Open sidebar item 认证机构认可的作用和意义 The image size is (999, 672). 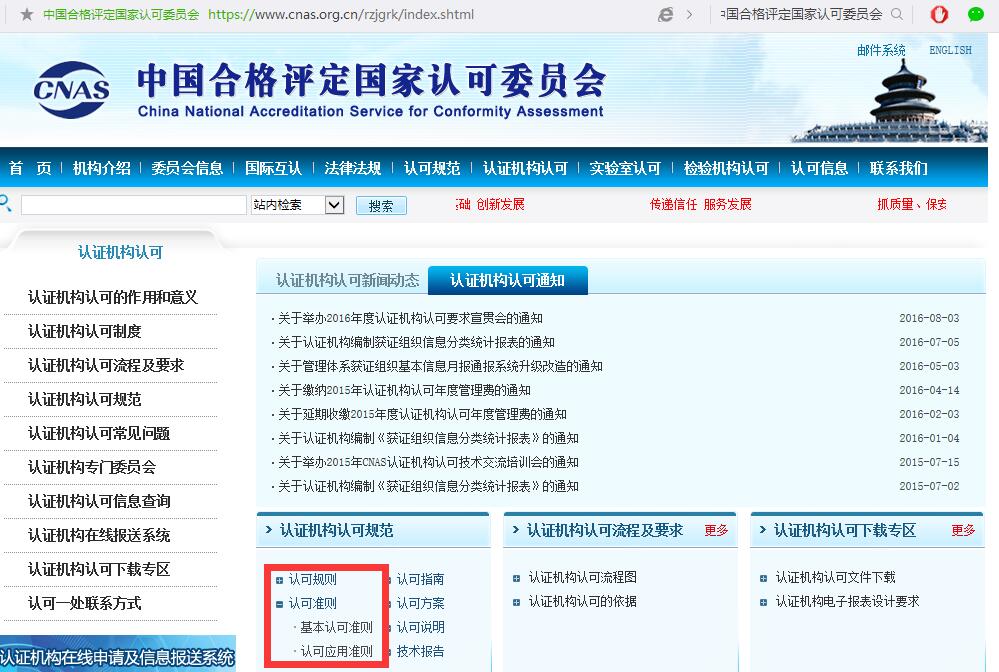113,297
